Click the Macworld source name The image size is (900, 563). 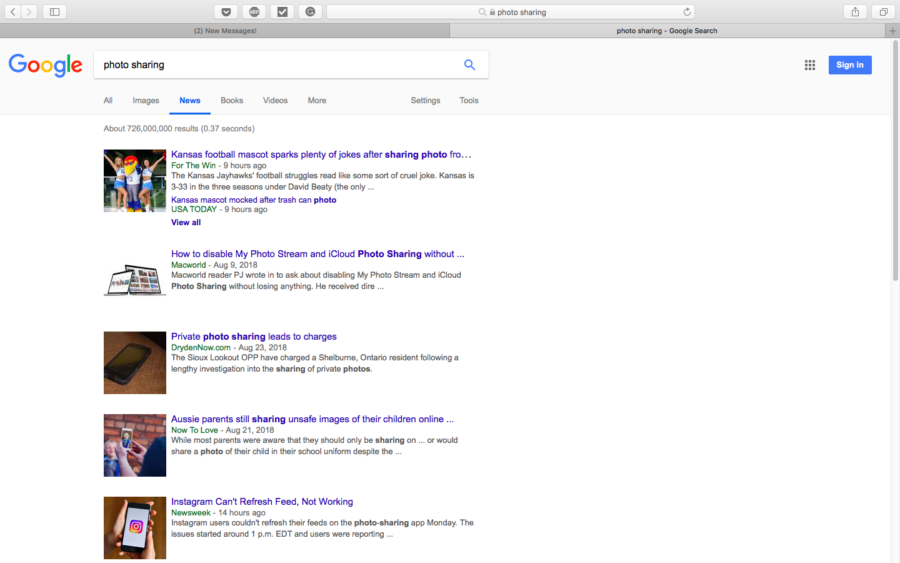[x=188, y=265]
